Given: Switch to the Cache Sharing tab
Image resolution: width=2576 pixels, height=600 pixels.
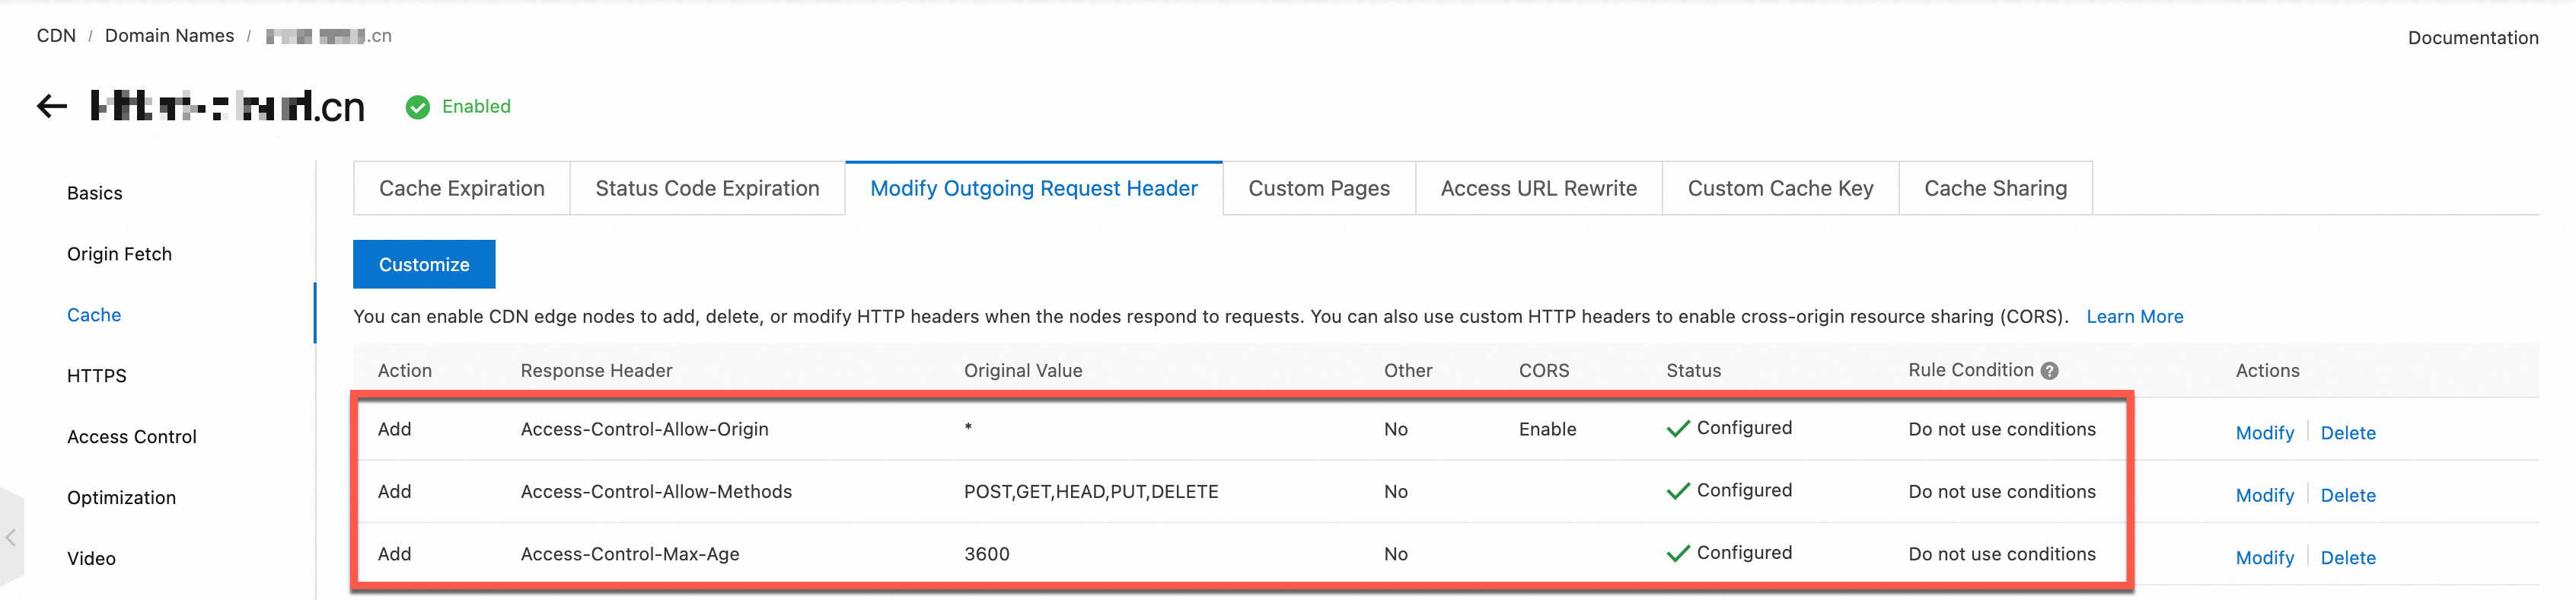Looking at the screenshot, I should coord(1995,188).
